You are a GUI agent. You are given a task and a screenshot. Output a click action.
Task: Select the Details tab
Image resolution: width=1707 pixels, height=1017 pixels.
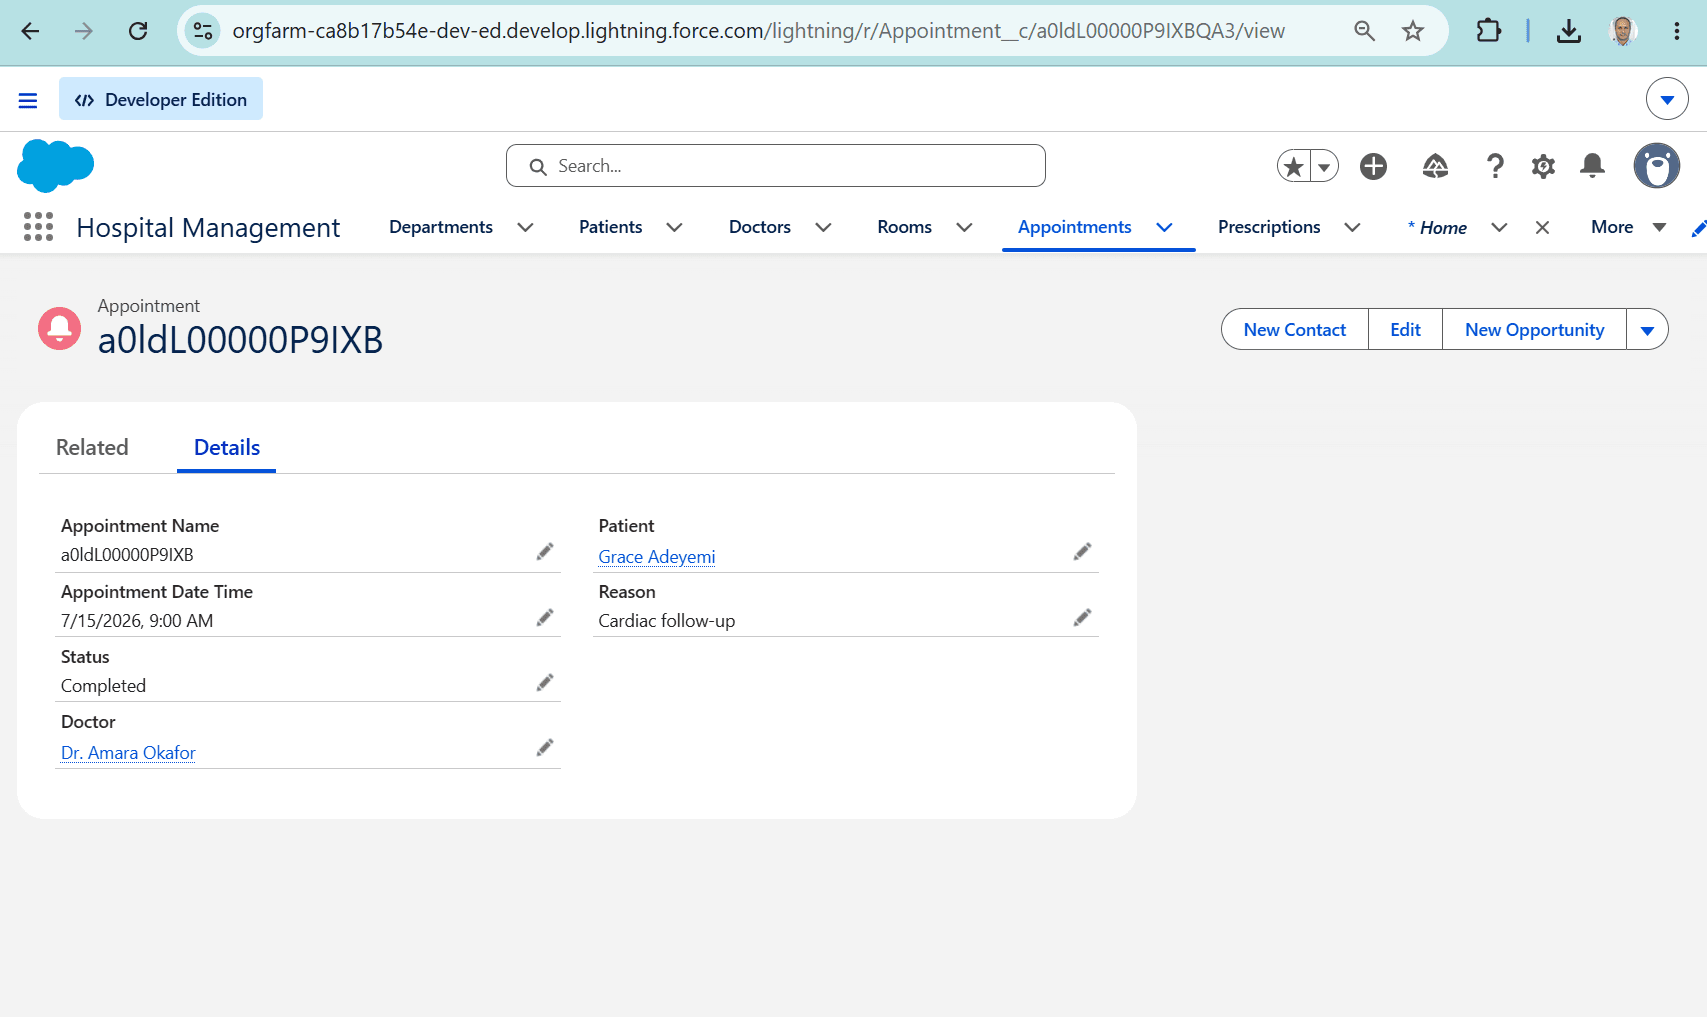227,447
